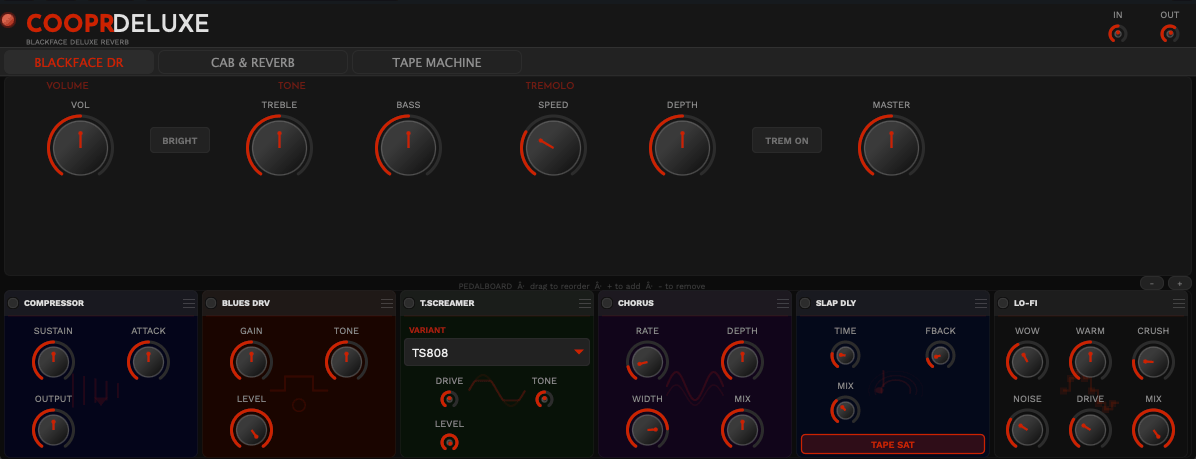
Task: Open the TS808 variant dropdown
Action: (497, 352)
